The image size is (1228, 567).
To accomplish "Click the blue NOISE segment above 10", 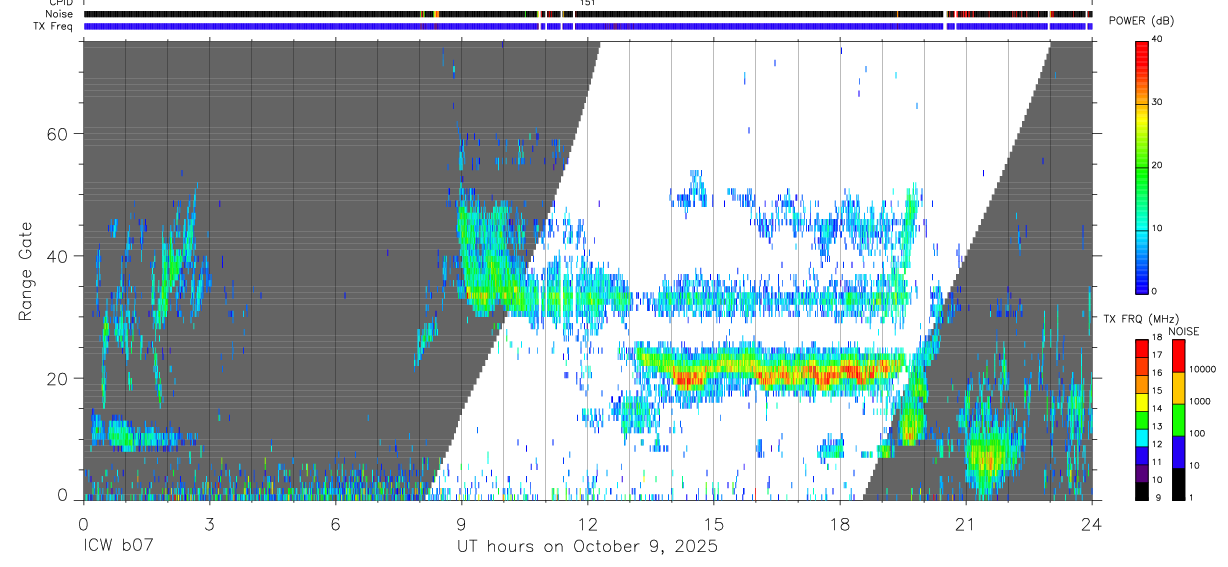I will coord(1179,451).
